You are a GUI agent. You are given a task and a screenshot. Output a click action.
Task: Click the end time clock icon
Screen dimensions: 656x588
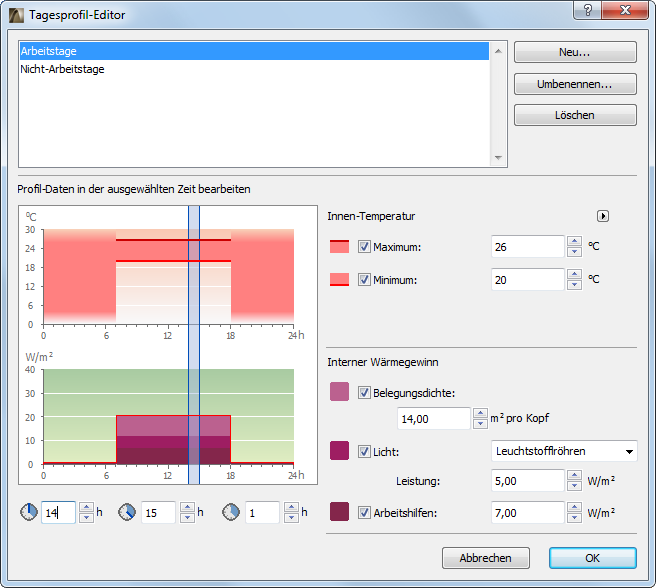[x=127, y=512]
